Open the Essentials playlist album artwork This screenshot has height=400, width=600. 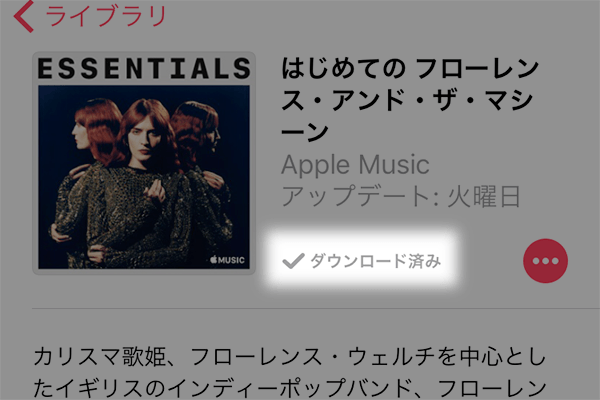[x=144, y=163]
